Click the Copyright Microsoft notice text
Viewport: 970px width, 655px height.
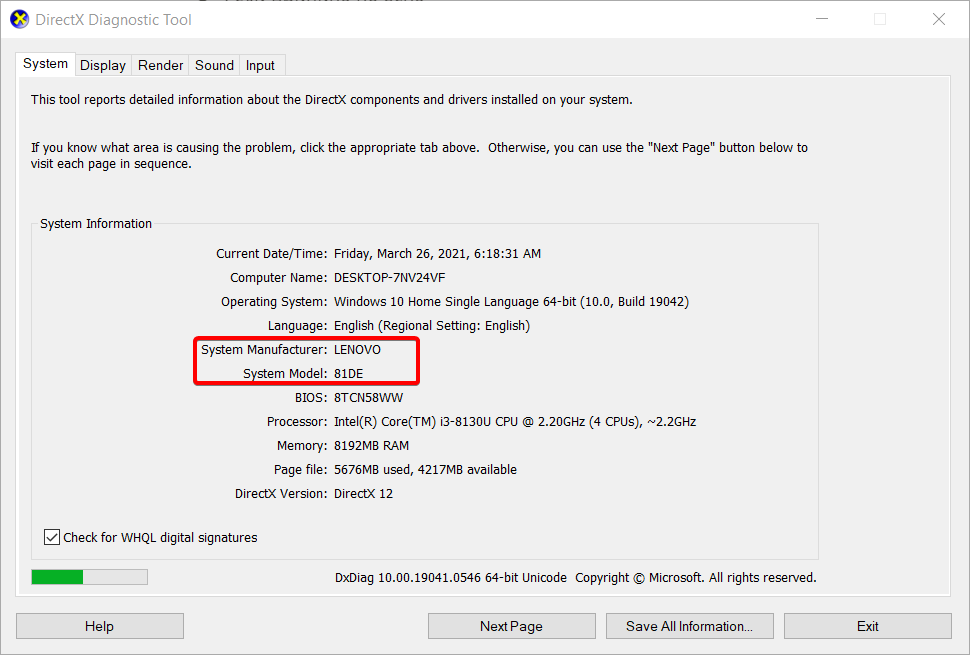tap(696, 577)
